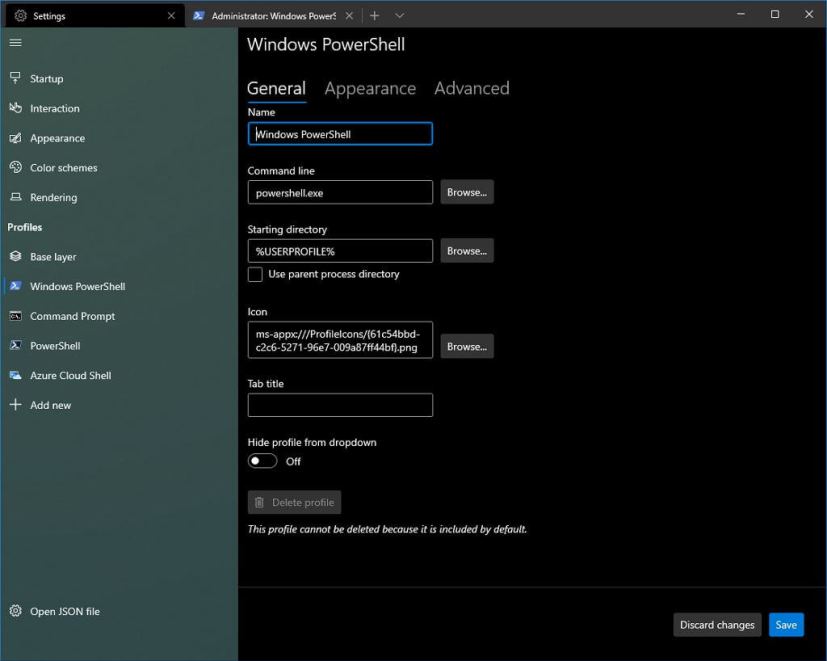
Task: Click the Azure Cloud Shell icon
Action: pos(15,375)
